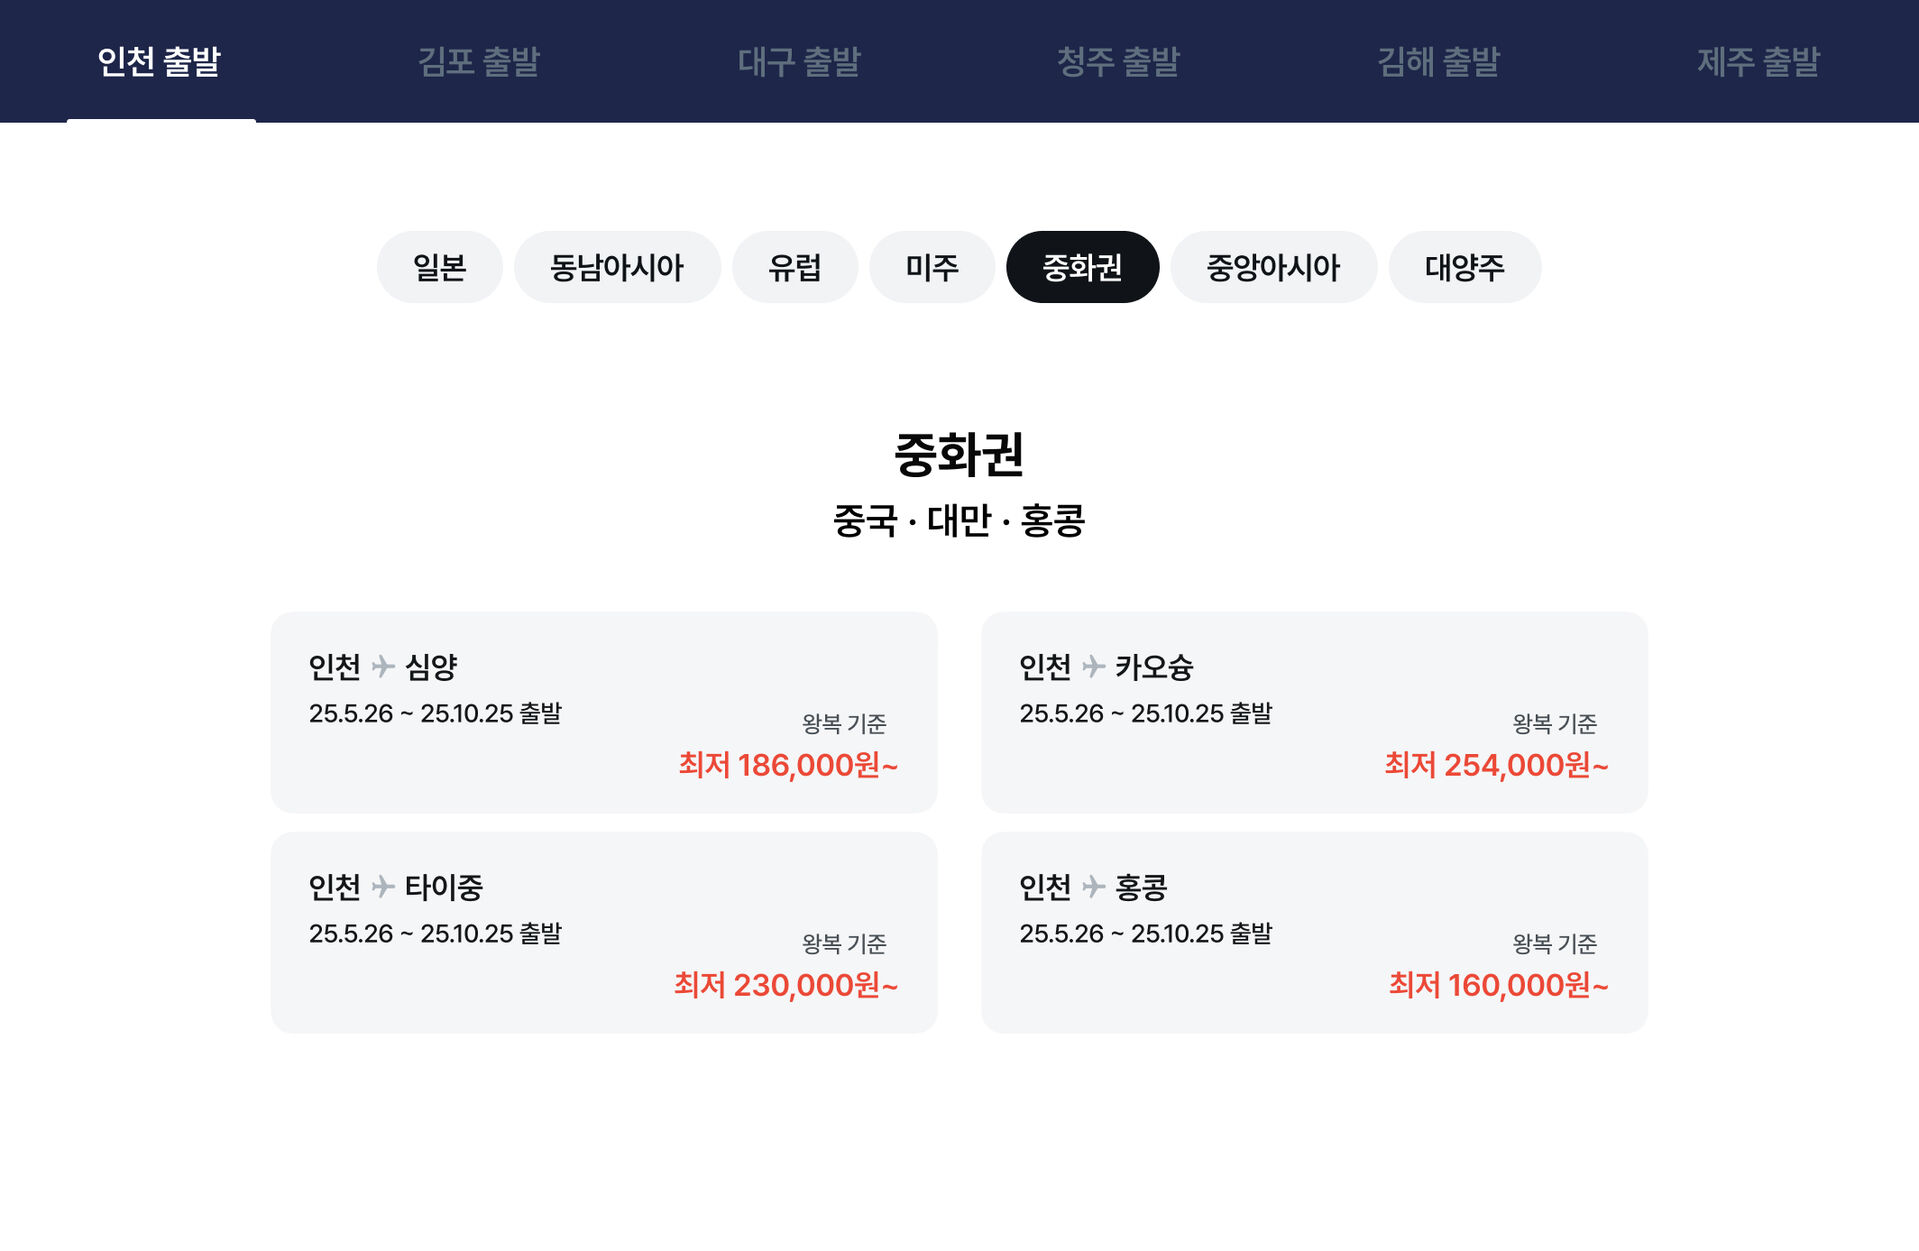Click the airplane icon on the 홍콩 card
Viewport: 1919px width, 1251px height.
pos(1093,886)
